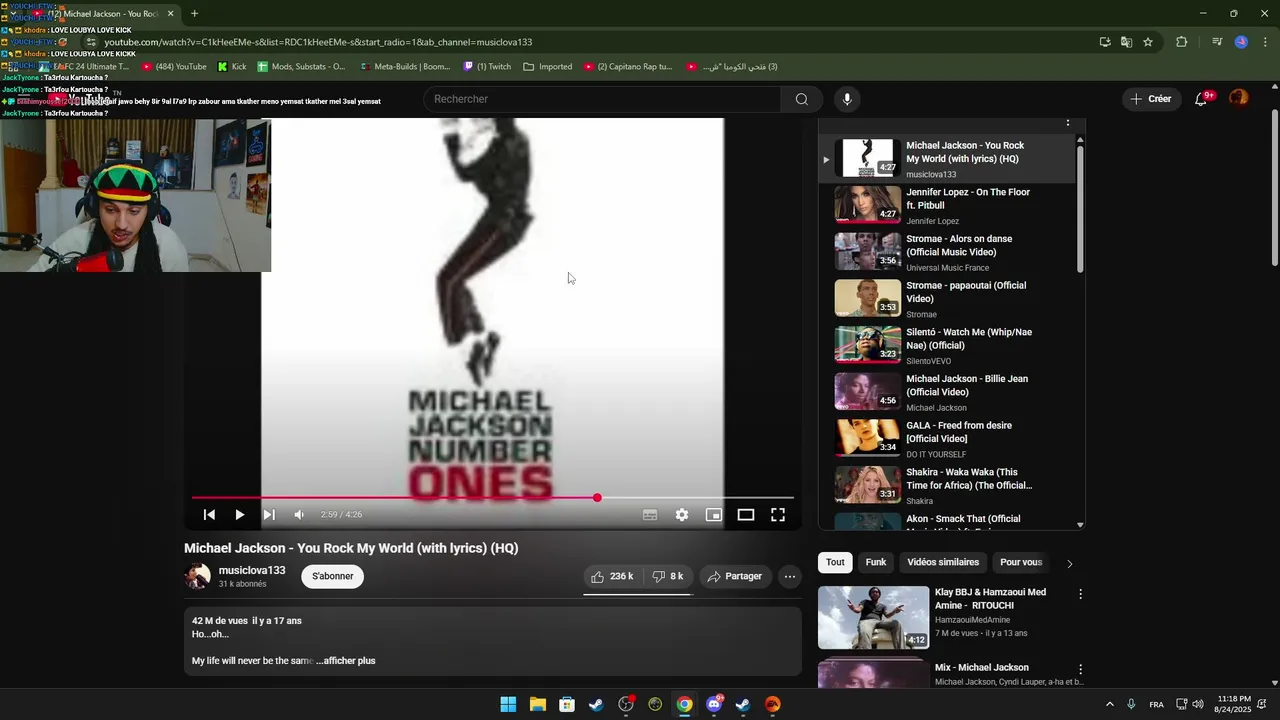The height and width of the screenshot is (720, 1280).
Task: Click the browser address bar URL
Action: (318, 42)
